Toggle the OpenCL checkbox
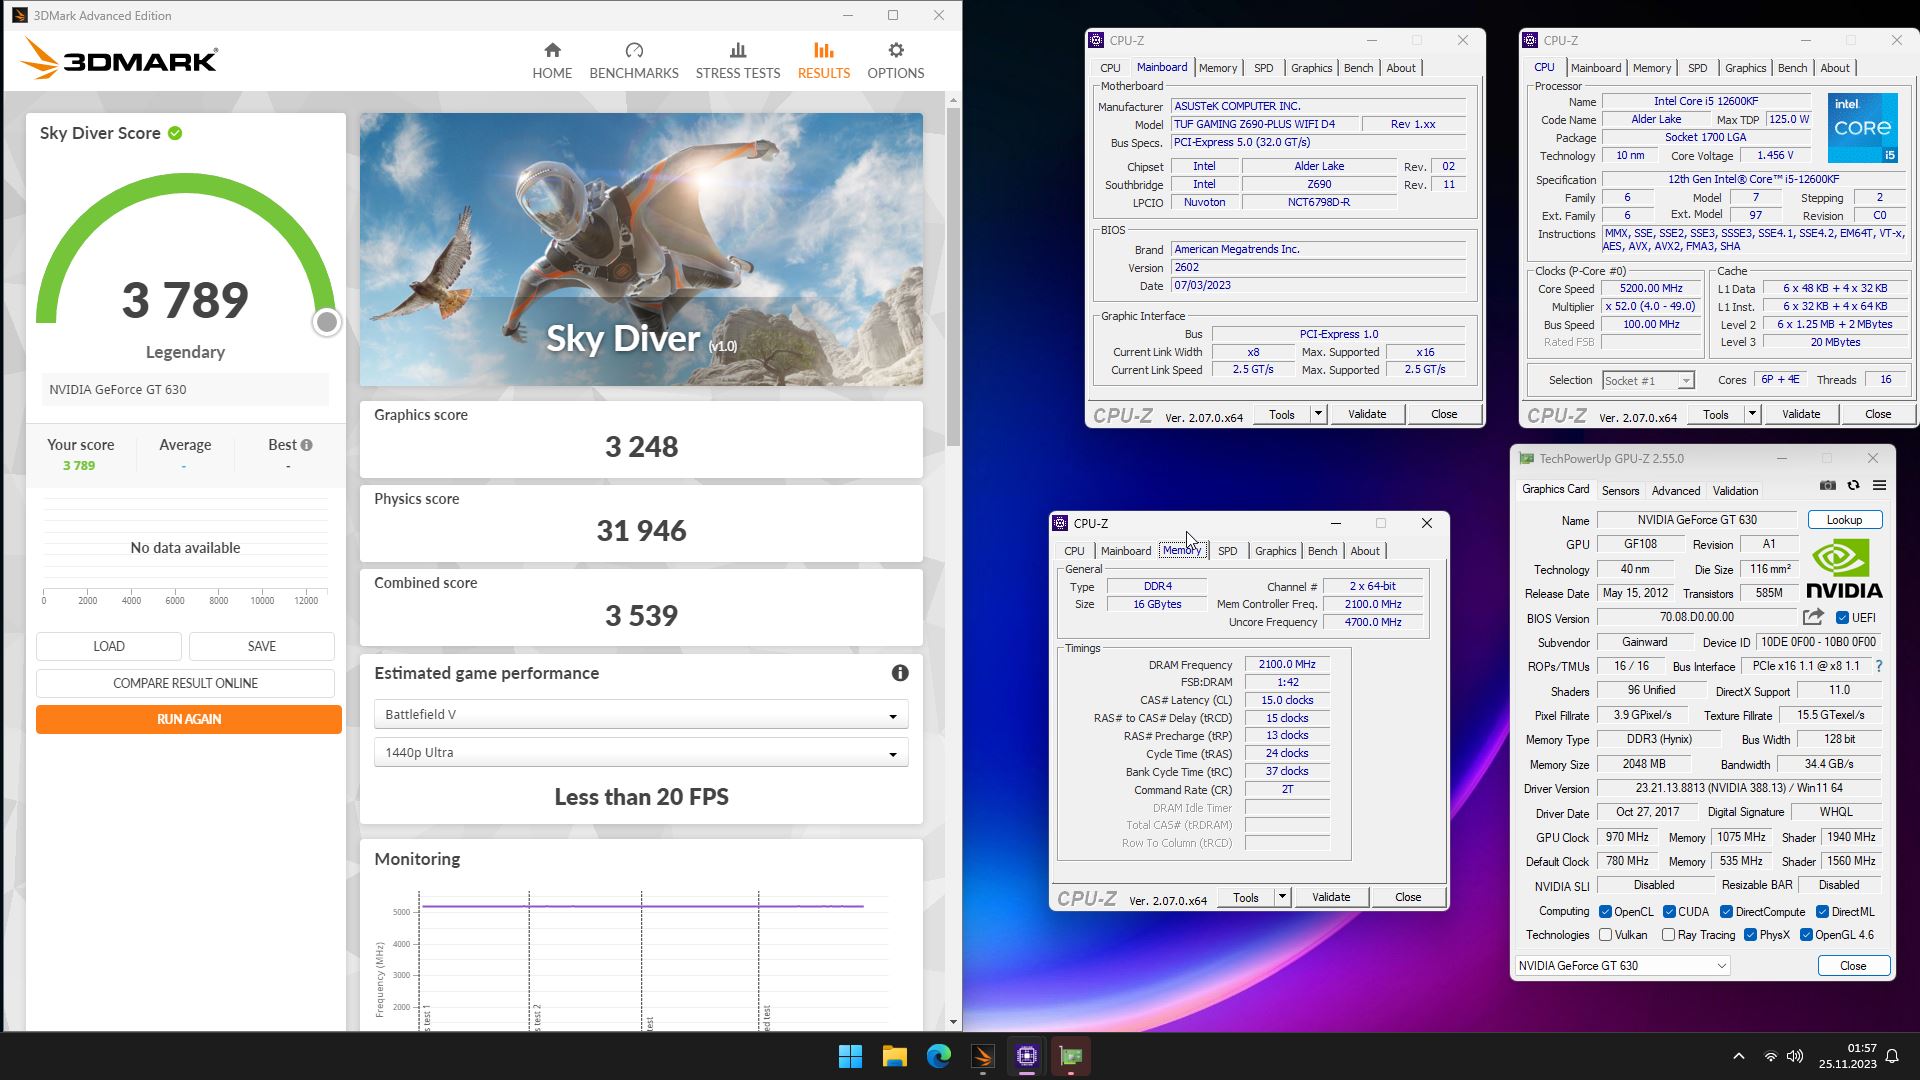 [1605, 912]
